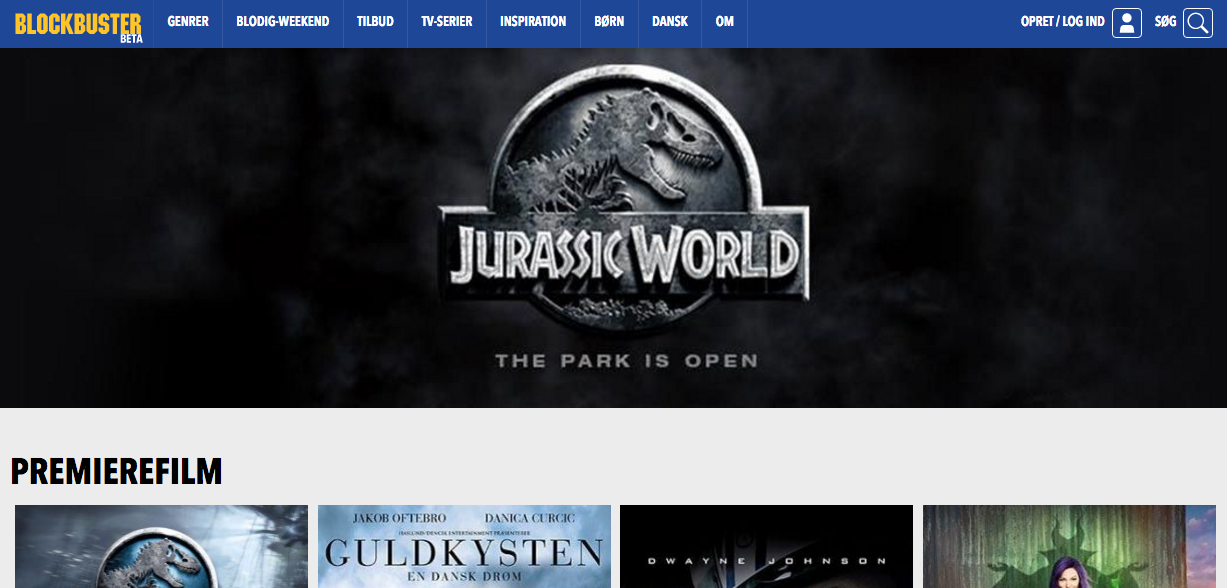
Task: Open the Om page
Action: (725, 22)
